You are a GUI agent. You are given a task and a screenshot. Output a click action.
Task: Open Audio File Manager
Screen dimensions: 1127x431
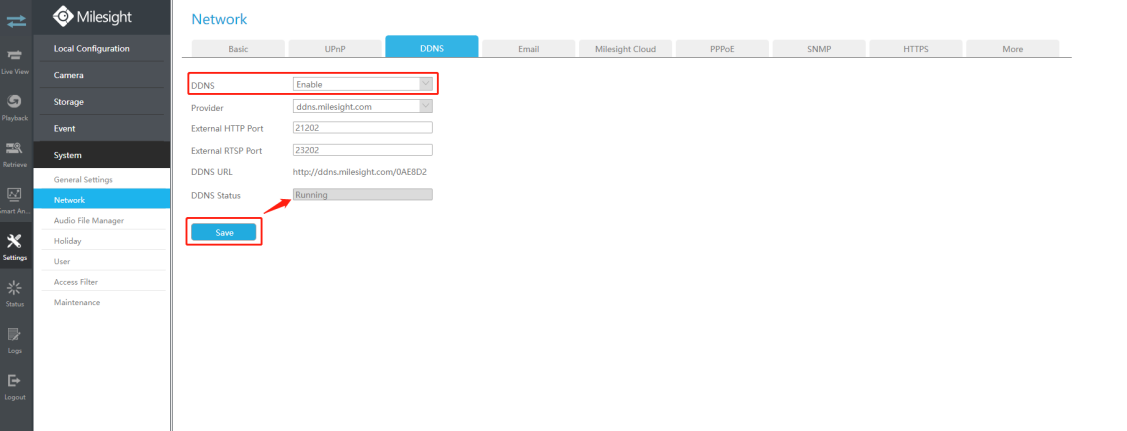tap(102, 221)
